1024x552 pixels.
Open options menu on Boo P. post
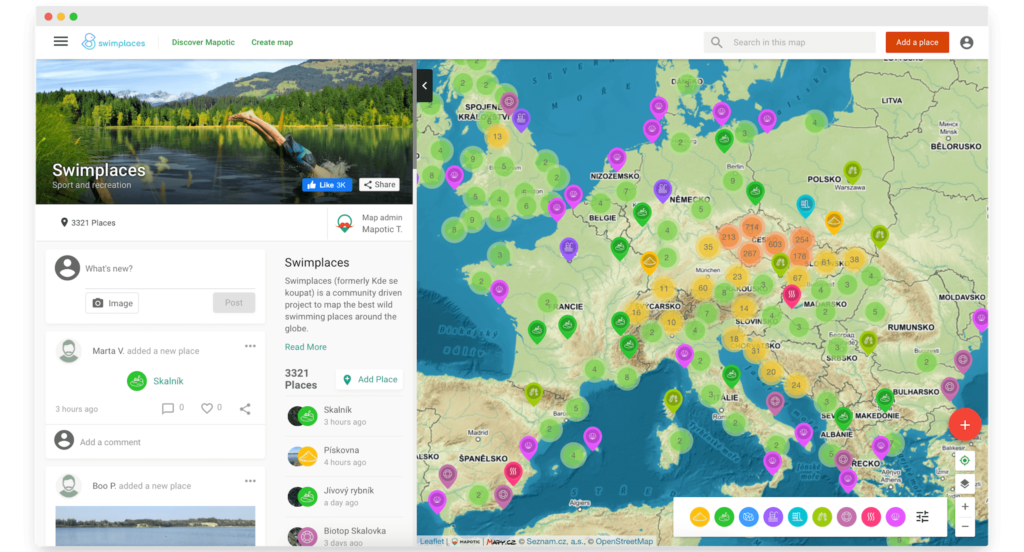pyautogui.click(x=250, y=481)
